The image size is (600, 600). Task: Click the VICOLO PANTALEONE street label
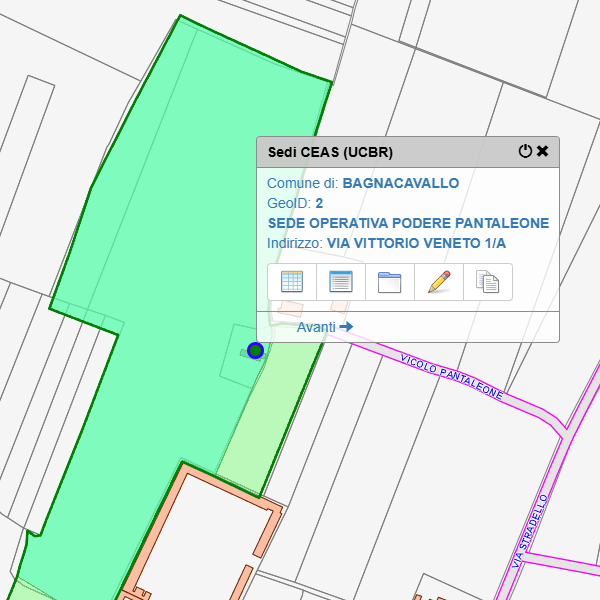click(451, 376)
